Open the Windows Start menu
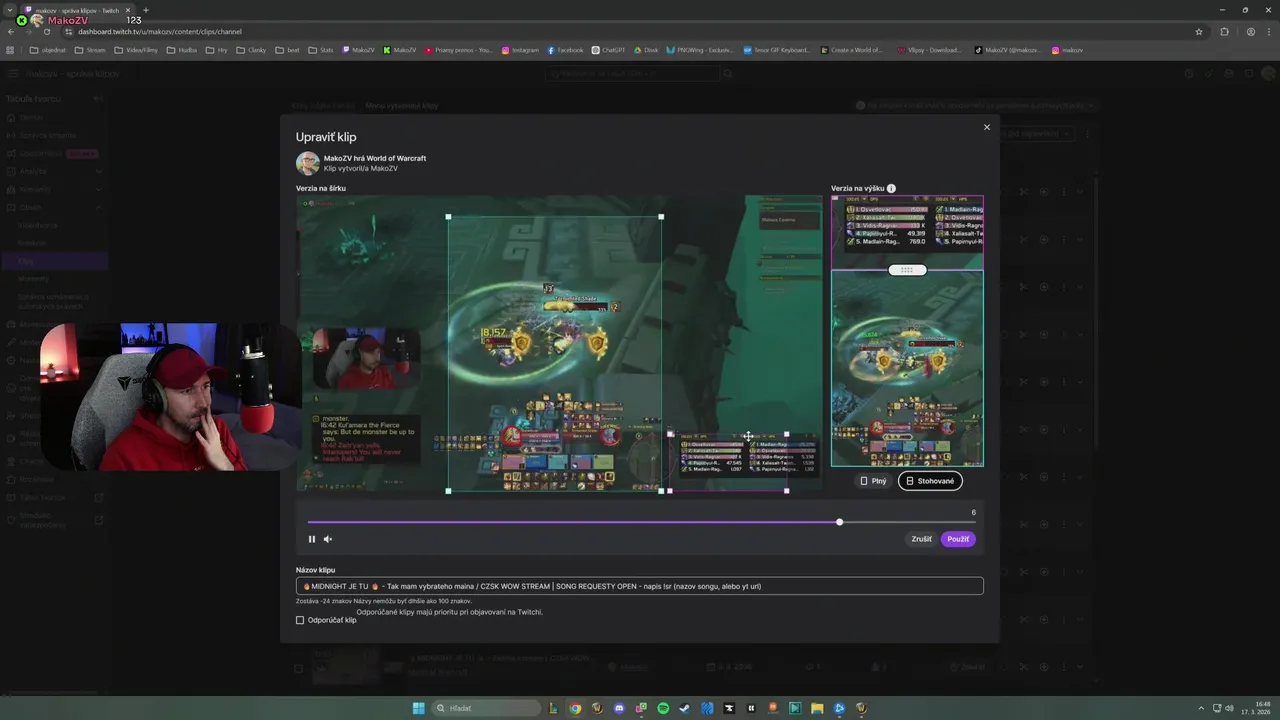The image size is (1280, 720). [x=419, y=708]
